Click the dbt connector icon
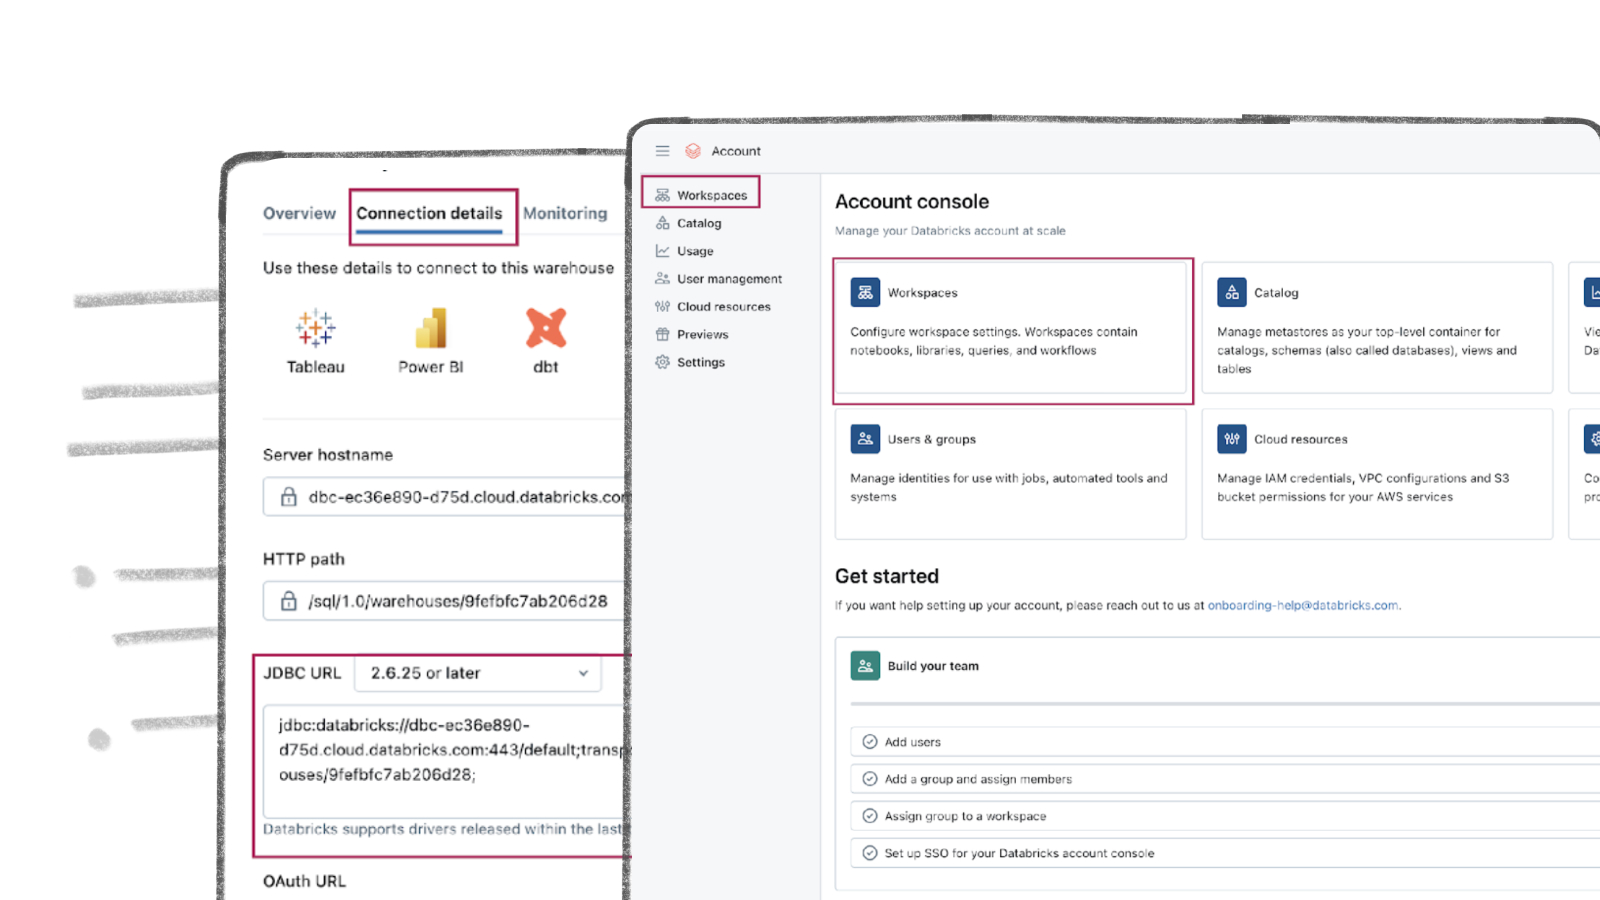Image resolution: width=1600 pixels, height=900 pixels. click(546, 328)
